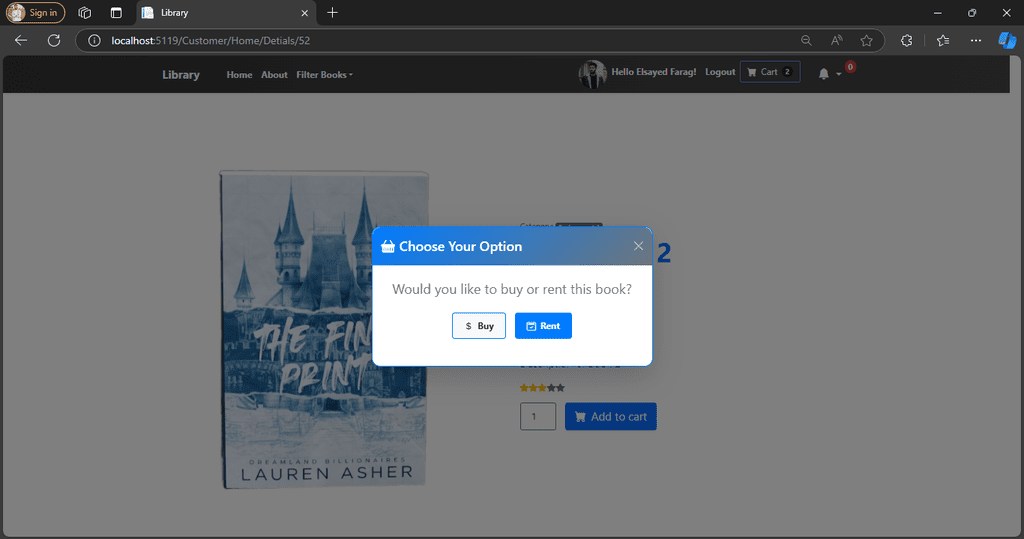1024x539 pixels.
Task: Click the Buy button in the dialog
Action: click(479, 325)
